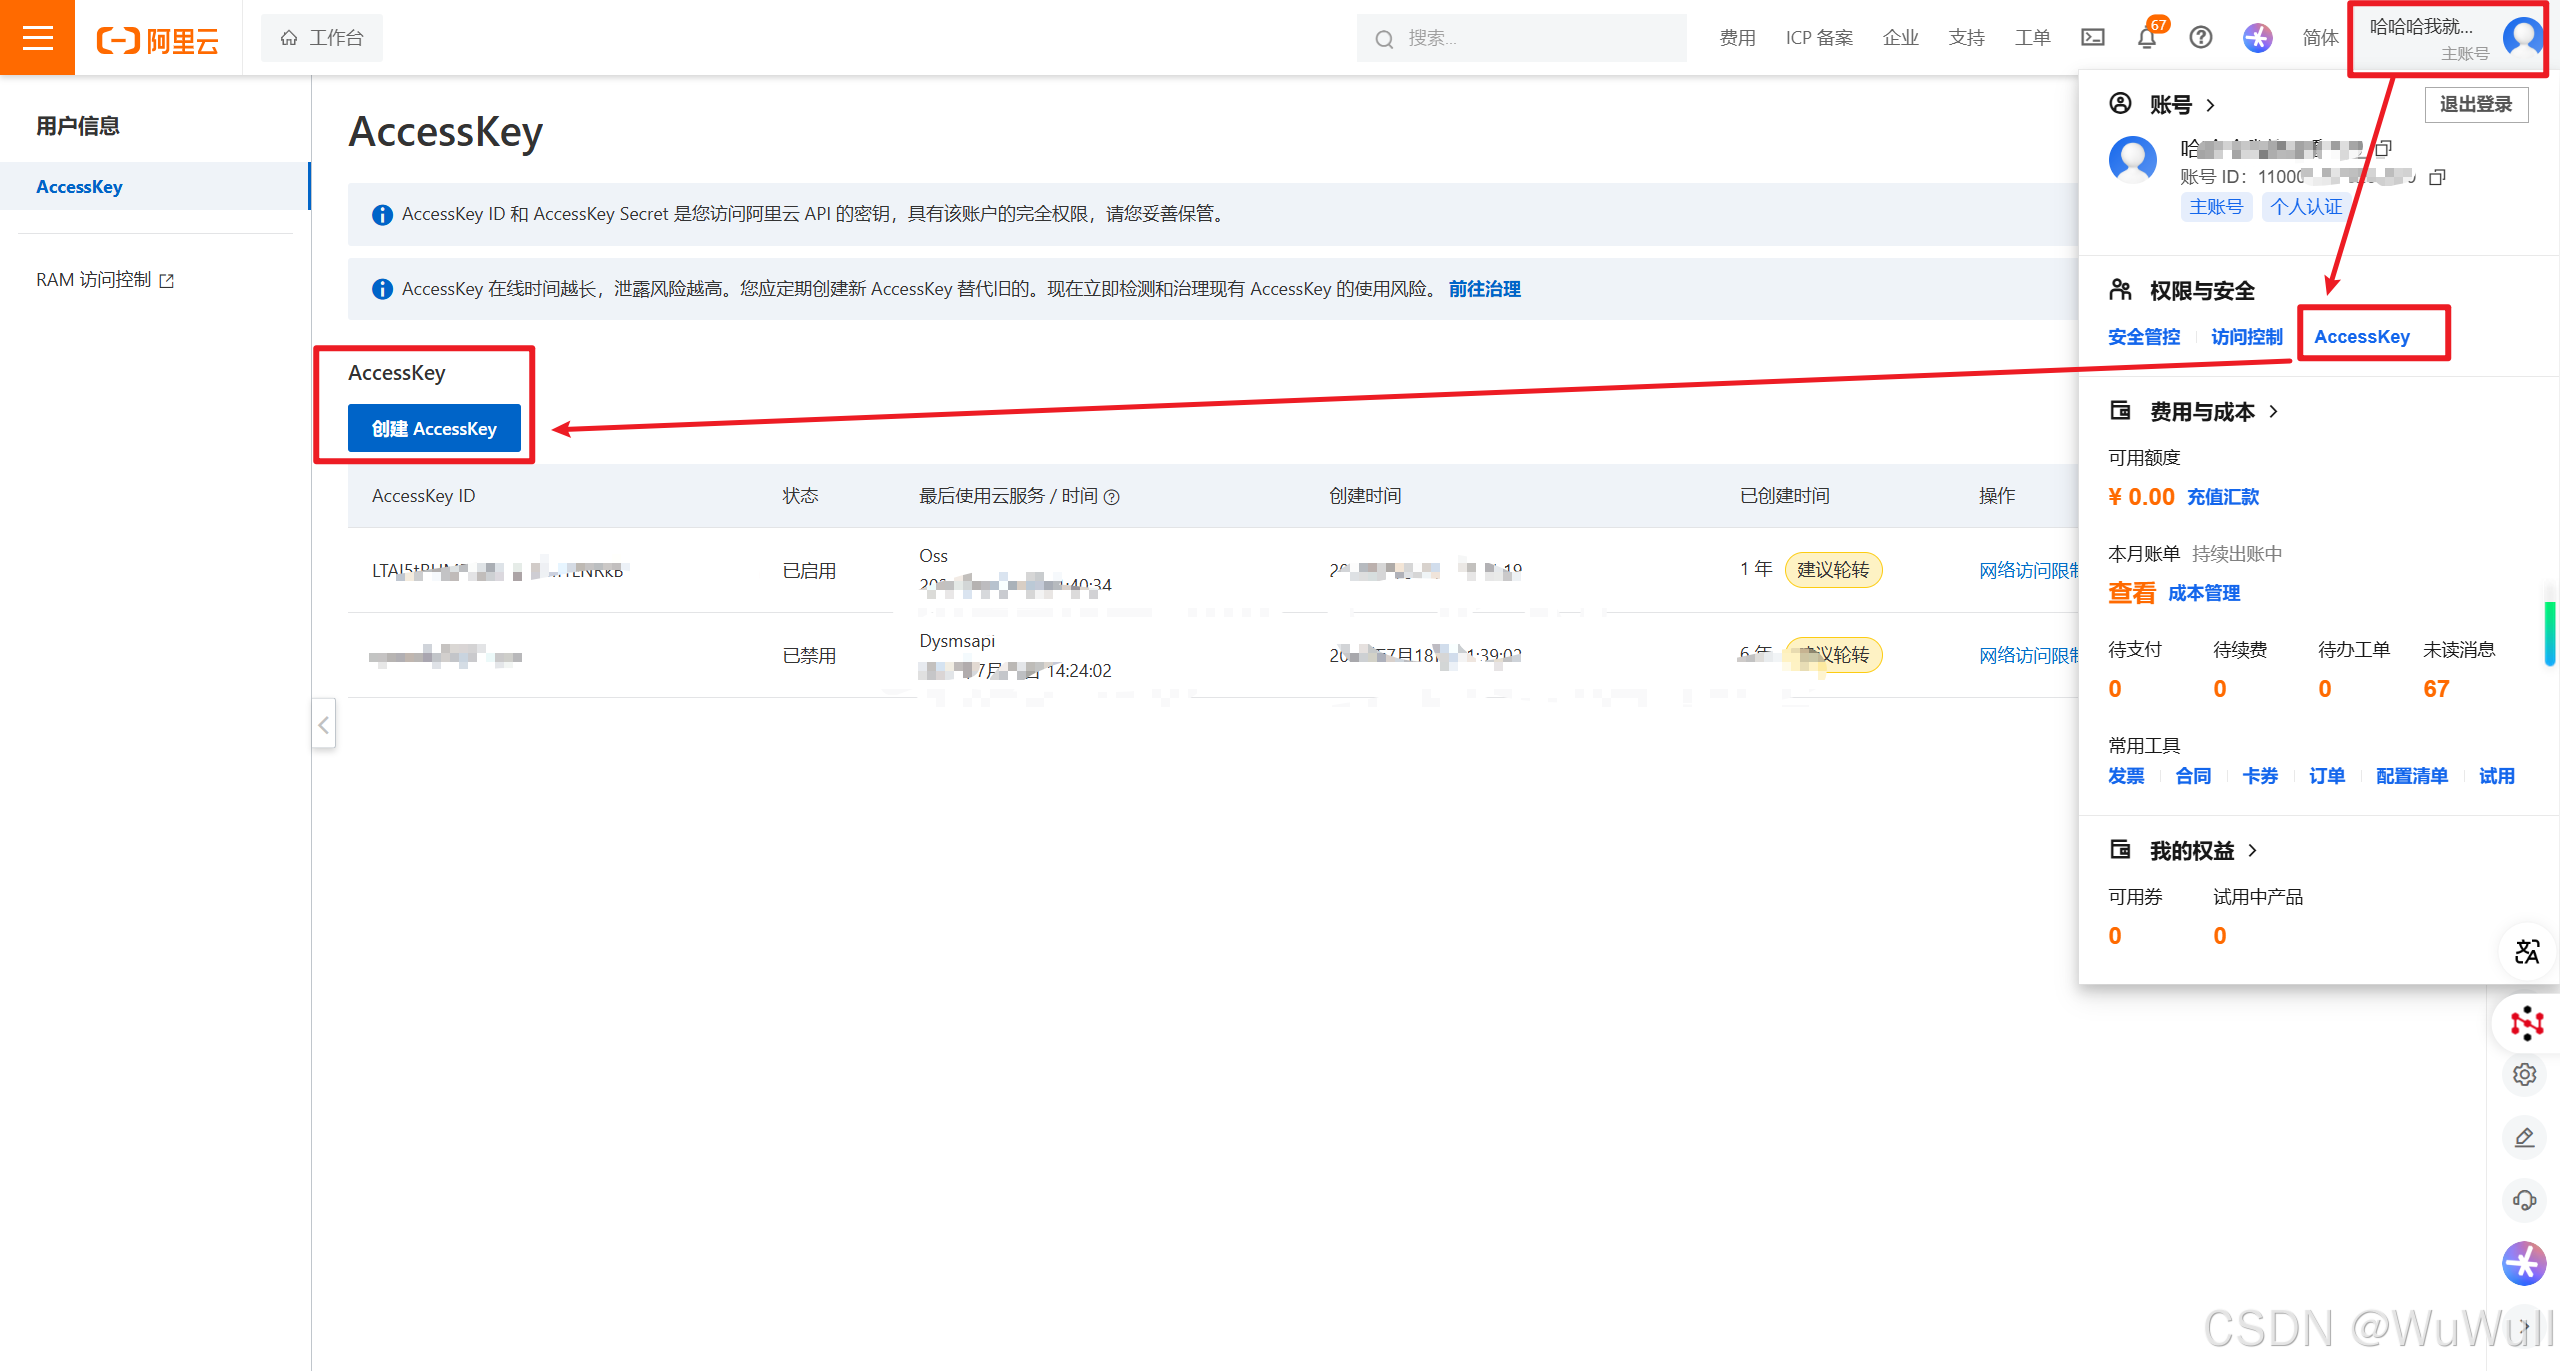The width and height of the screenshot is (2560, 1371).
Task: Click the red network graph floating icon
Action: click(x=2527, y=1022)
